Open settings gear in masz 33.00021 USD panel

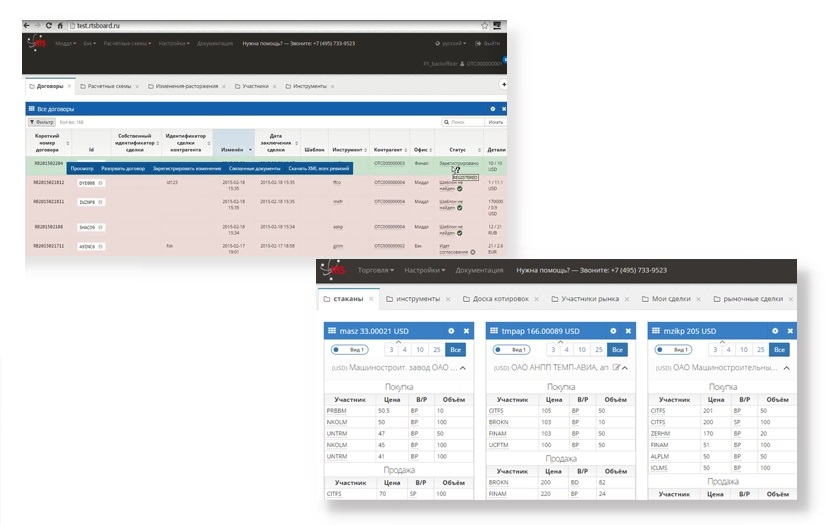[x=451, y=331]
